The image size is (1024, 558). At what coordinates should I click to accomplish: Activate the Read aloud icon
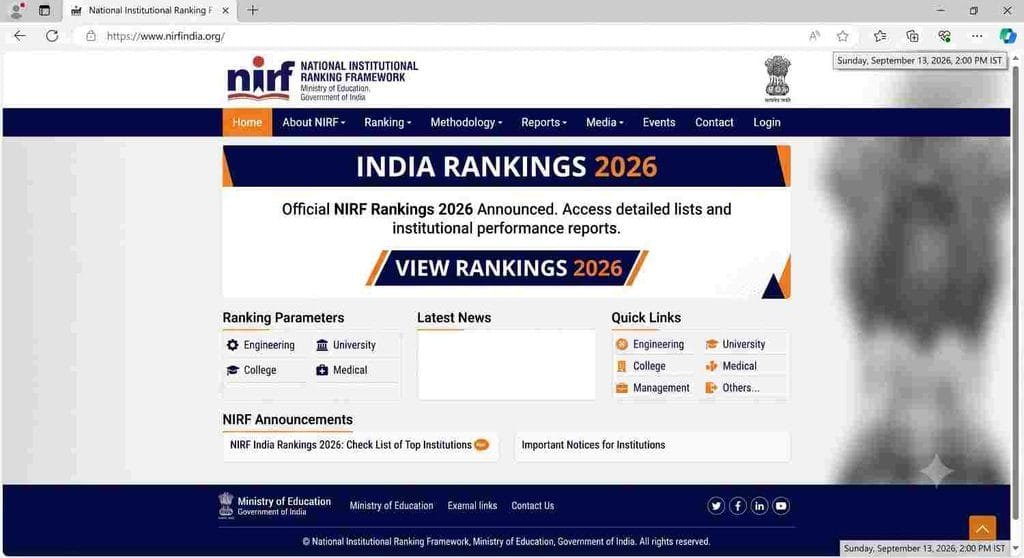[x=814, y=36]
